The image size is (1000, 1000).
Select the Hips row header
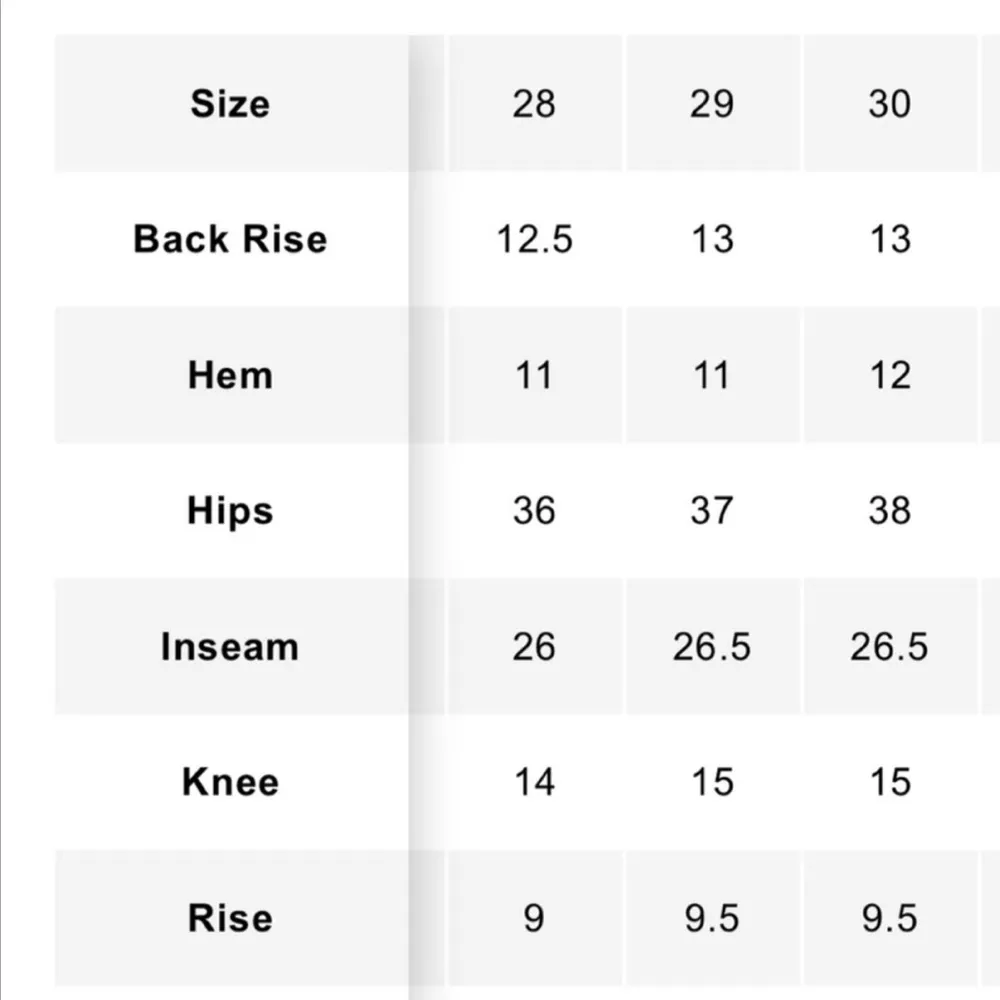click(230, 511)
